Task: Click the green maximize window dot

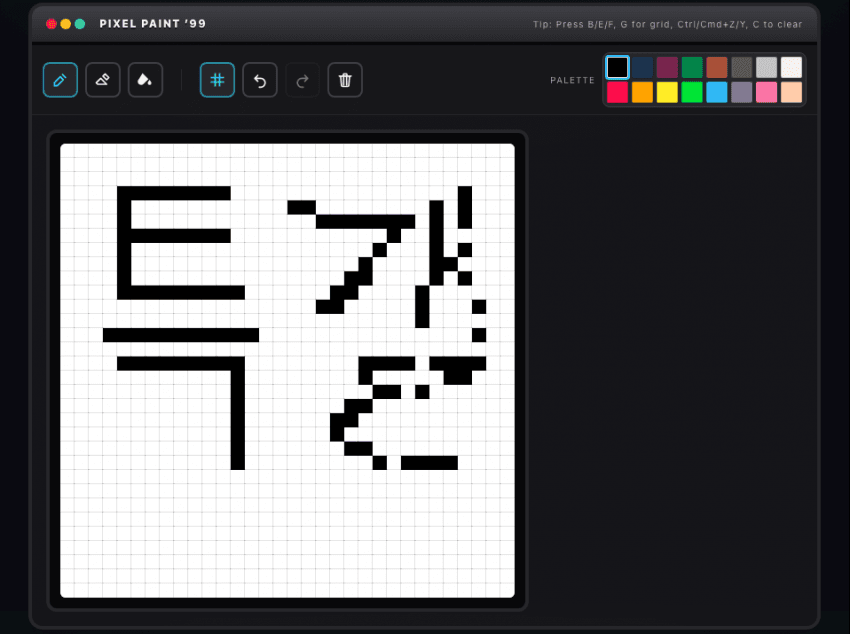Action: pyautogui.click(x=80, y=24)
